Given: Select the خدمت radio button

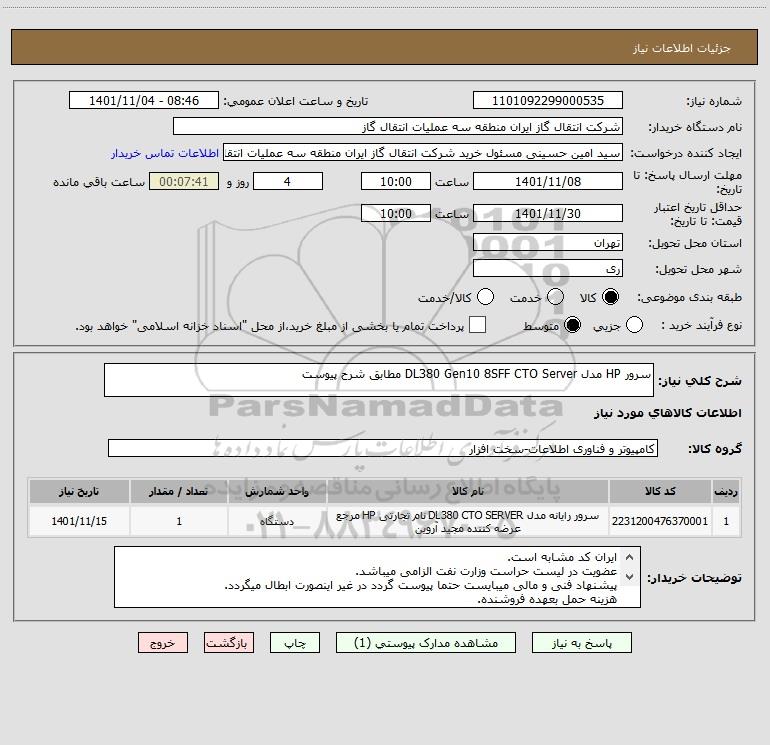Looking at the screenshot, I should click(x=555, y=297).
